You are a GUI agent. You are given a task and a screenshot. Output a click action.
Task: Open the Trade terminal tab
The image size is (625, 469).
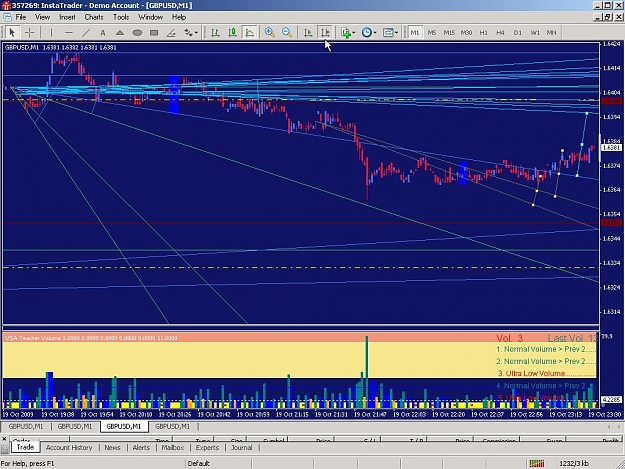25,447
